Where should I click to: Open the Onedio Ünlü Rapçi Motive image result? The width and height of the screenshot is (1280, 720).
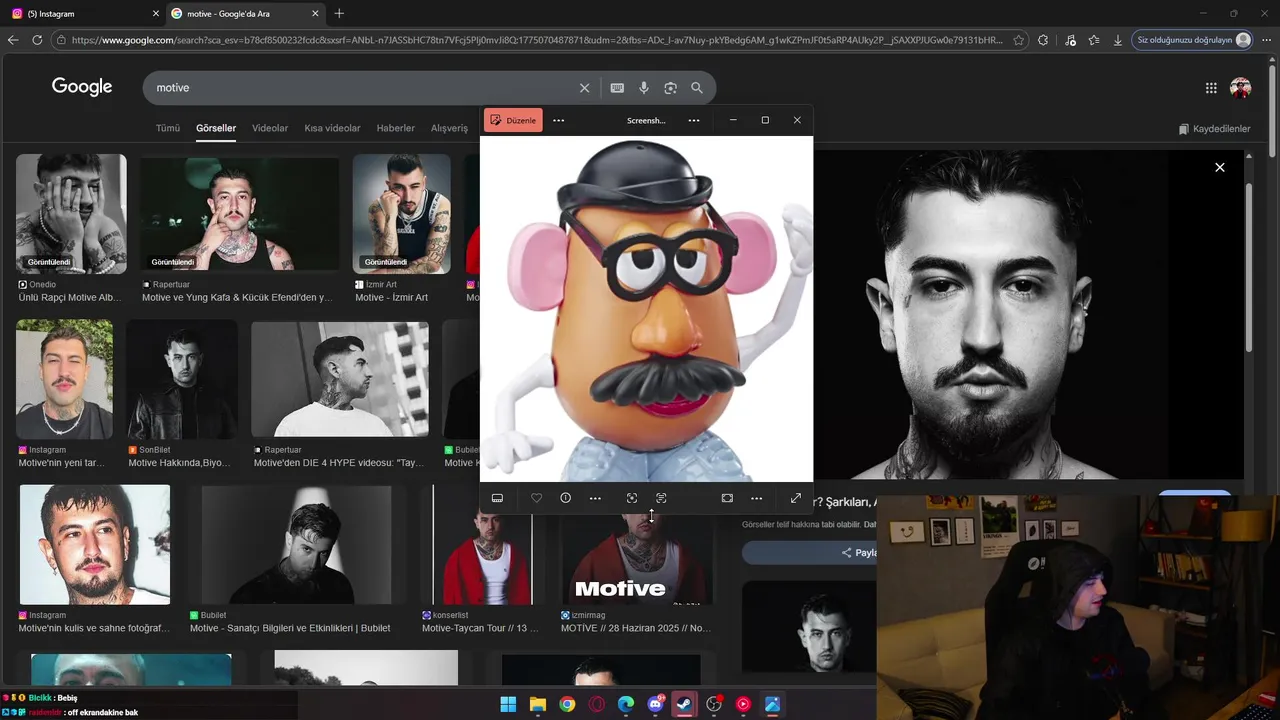click(71, 214)
